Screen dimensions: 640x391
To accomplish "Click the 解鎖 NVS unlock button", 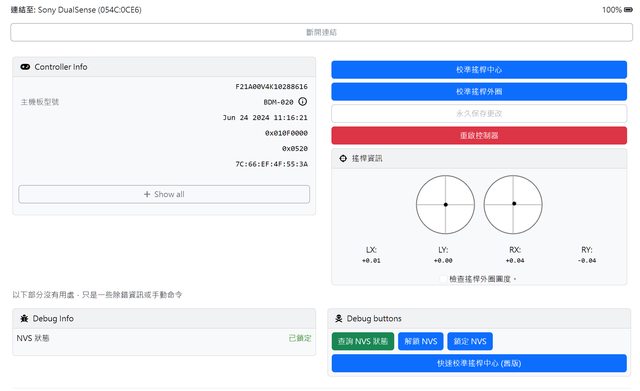I will [x=421, y=341].
